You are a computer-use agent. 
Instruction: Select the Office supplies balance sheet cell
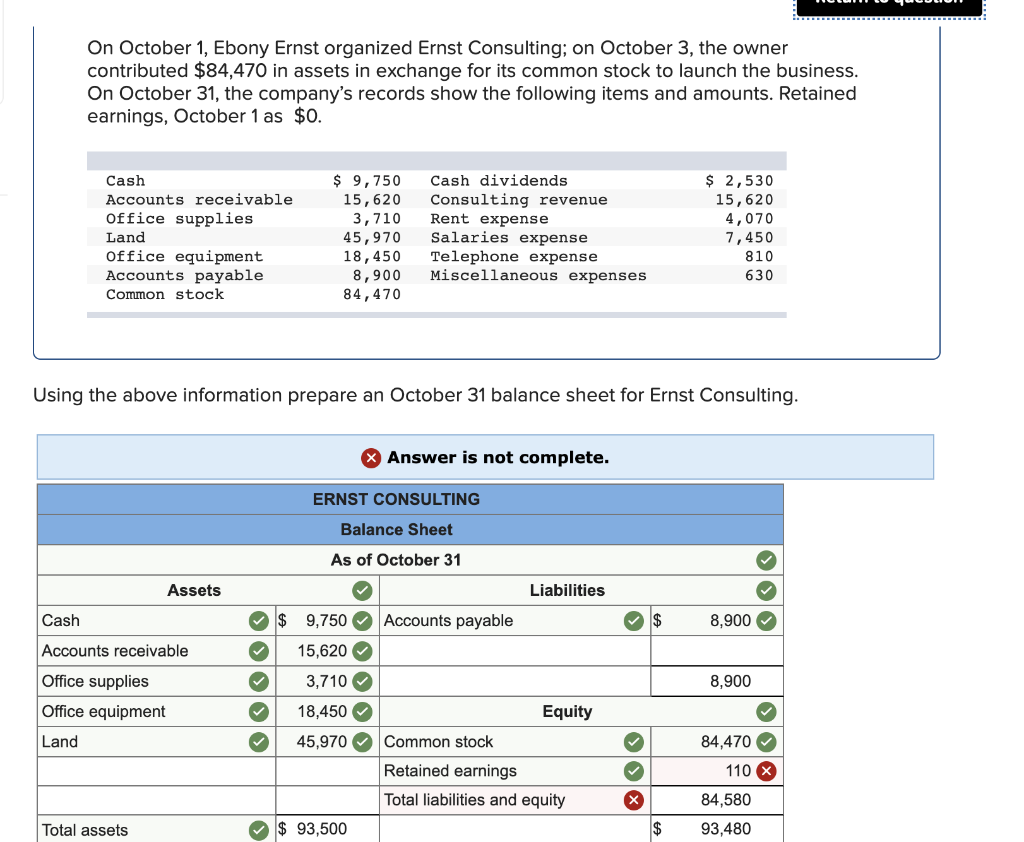(156, 681)
